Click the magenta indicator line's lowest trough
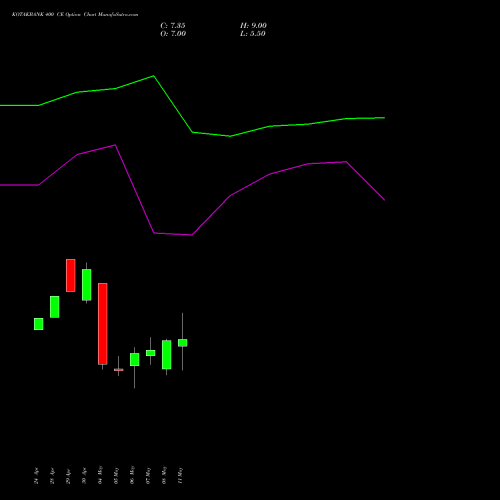The height and width of the screenshot is (500, 500). pyautogui.click(x=192, y=235)
